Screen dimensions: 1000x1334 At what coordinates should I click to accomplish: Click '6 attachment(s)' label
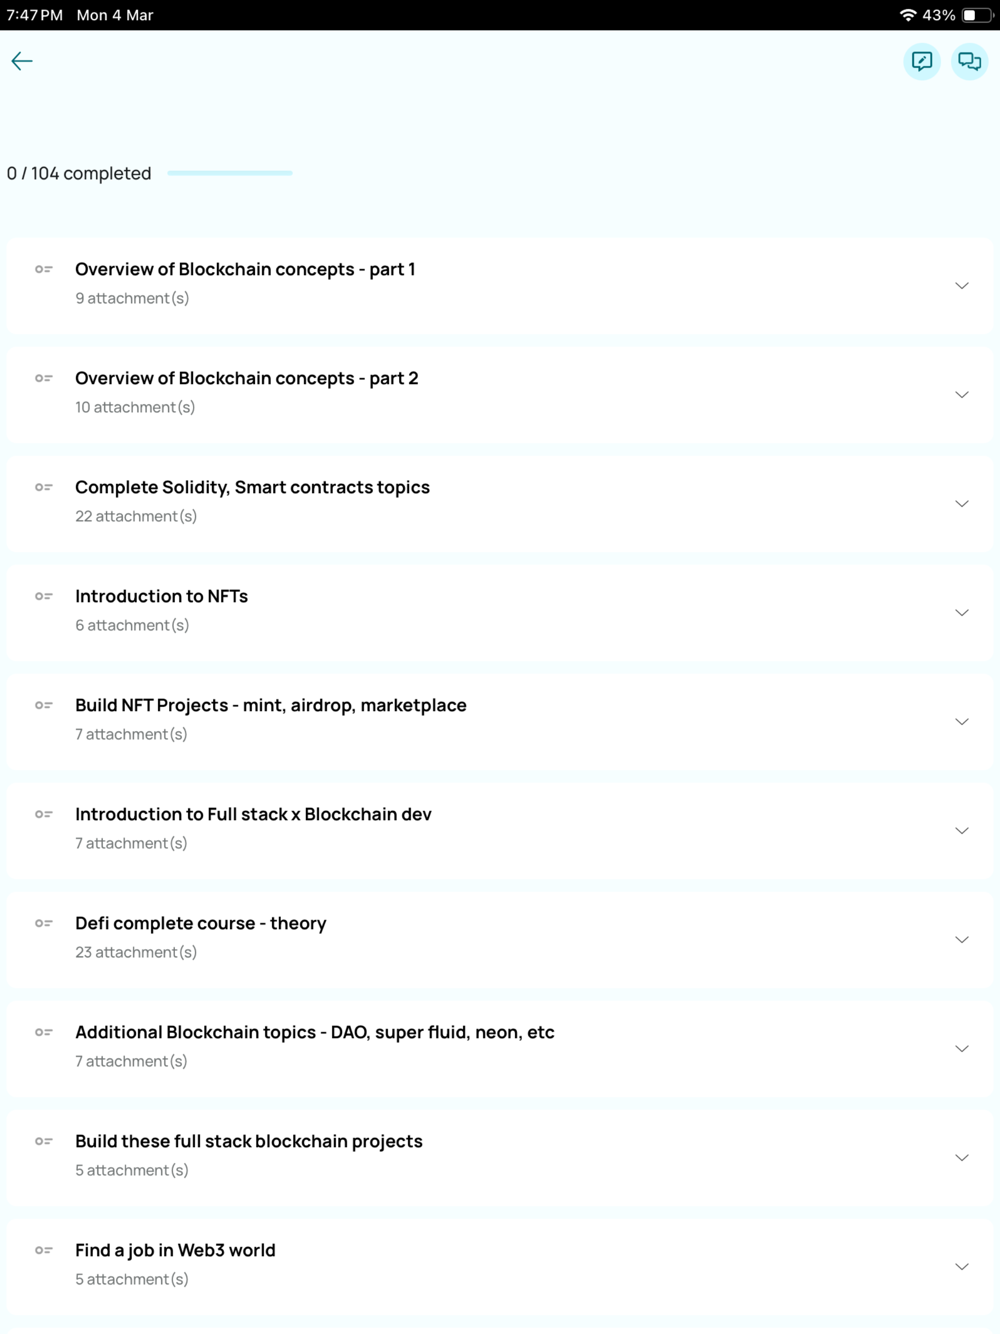(132, 625)
